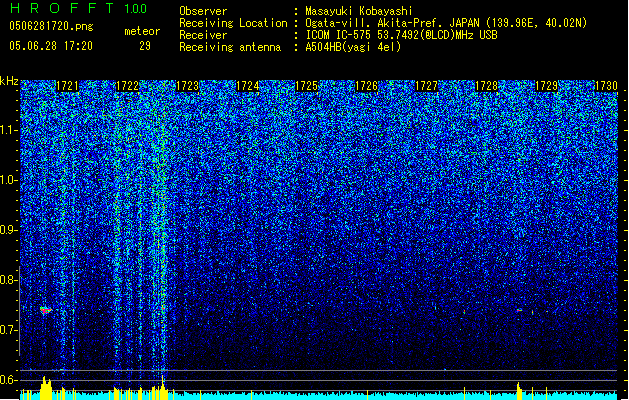
Task: Click the meteor count label
Action: (x=142, y=31)
